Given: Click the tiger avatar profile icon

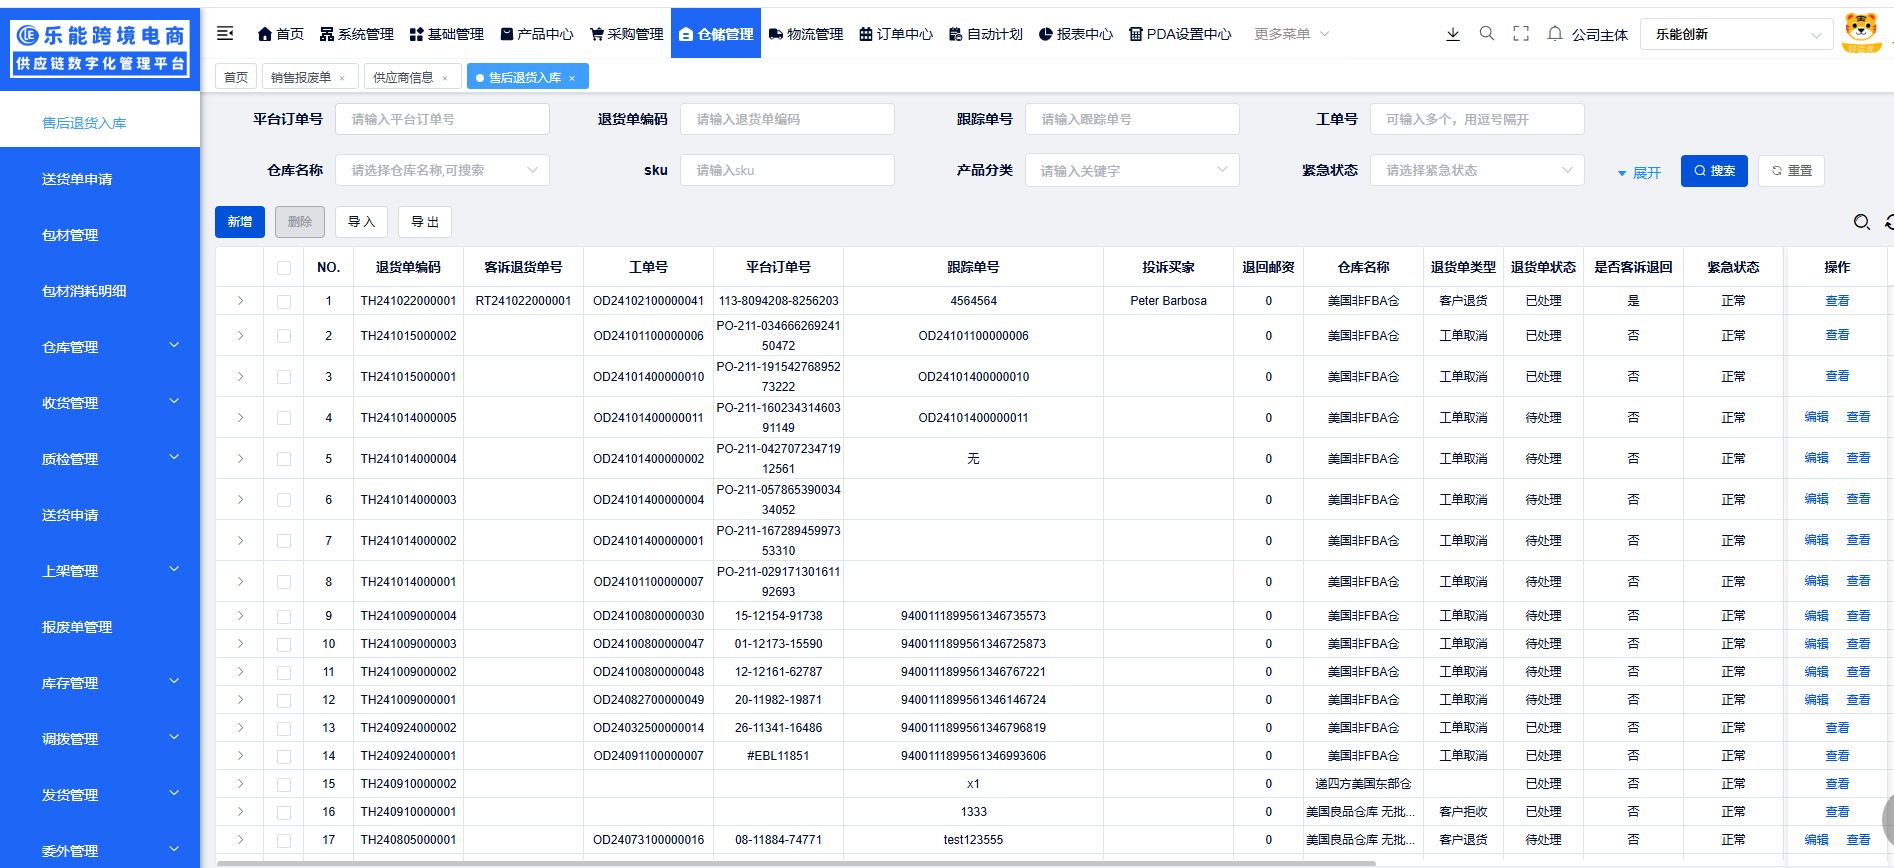Looking at the screenshot, I should coord(1860,33).
